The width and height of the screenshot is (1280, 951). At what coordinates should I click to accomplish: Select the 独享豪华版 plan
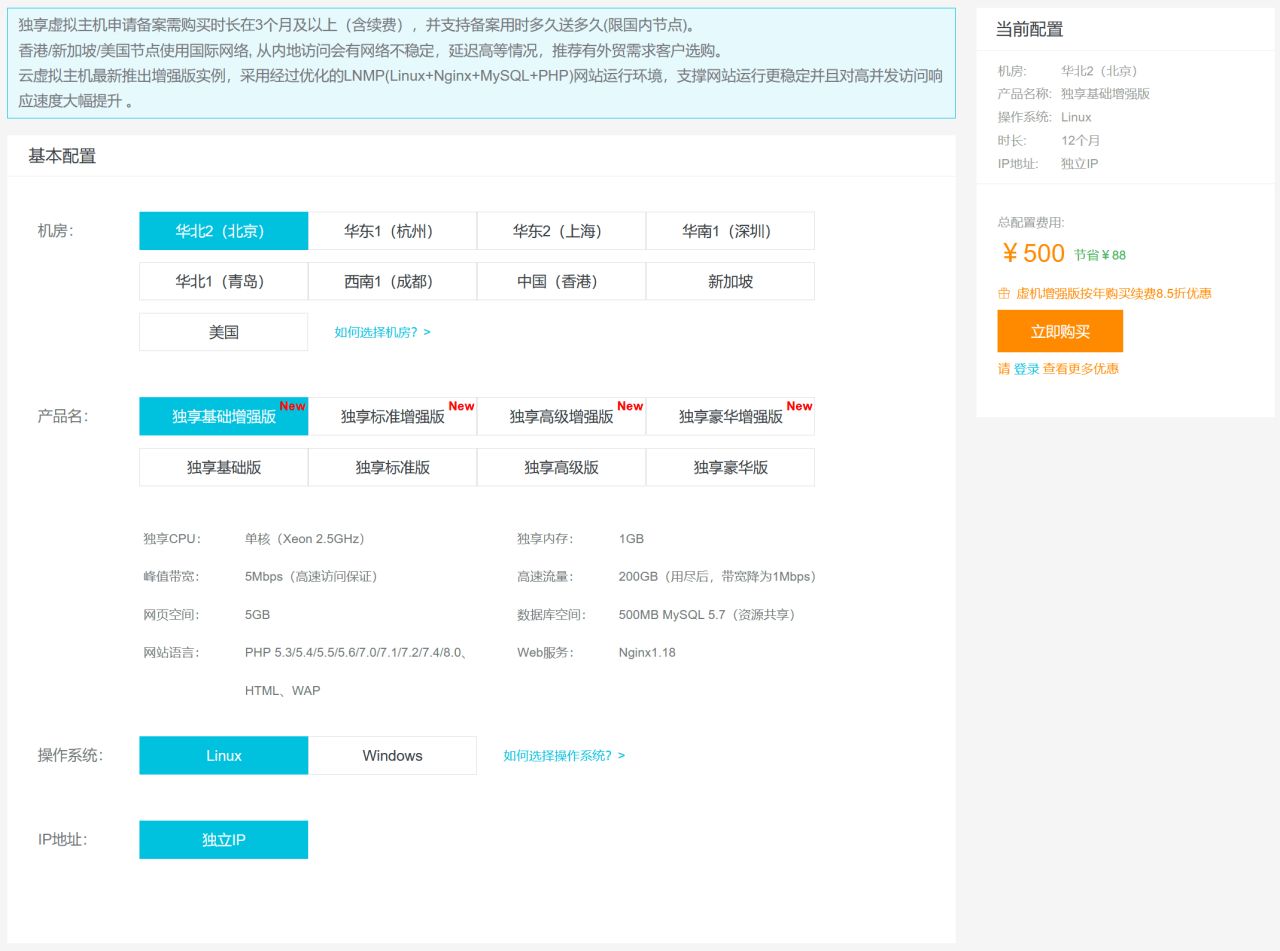pyautogui.click(x=729, y=466)
